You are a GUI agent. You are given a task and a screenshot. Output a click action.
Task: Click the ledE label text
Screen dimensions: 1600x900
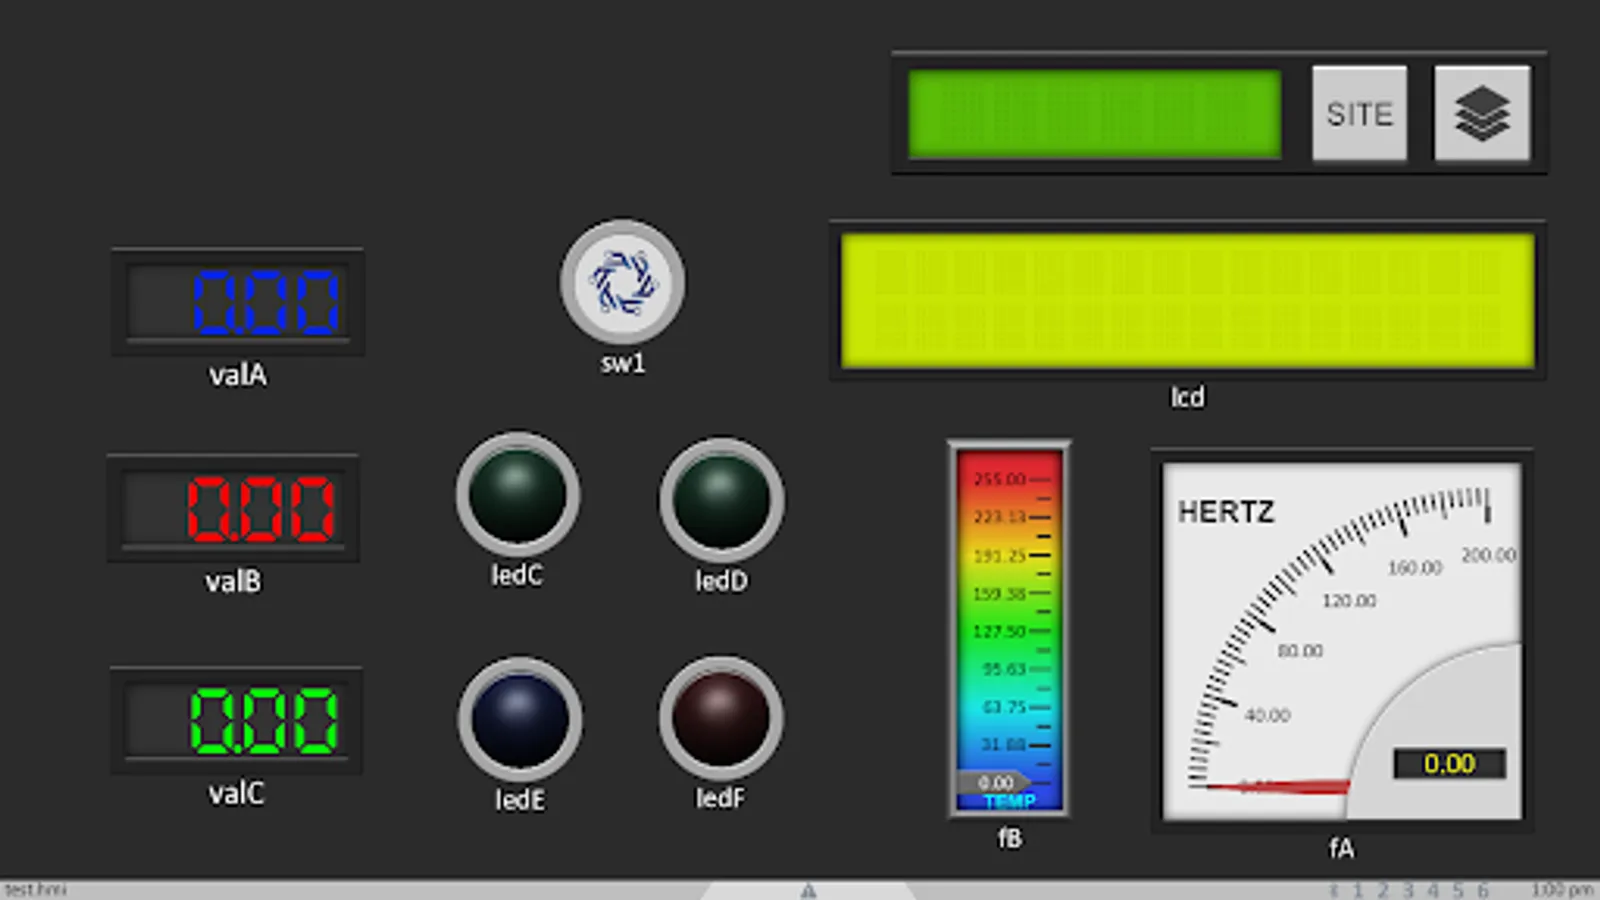pos(520,800)
